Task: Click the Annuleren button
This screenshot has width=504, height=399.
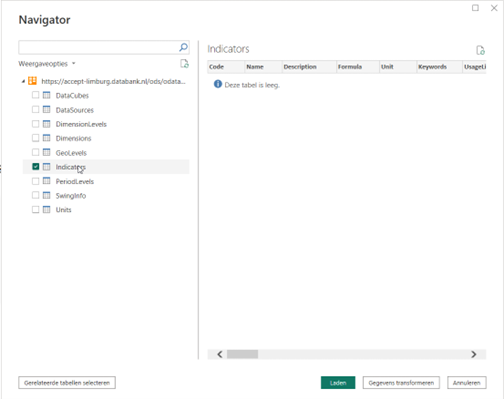Action: (x=467, y=383)
